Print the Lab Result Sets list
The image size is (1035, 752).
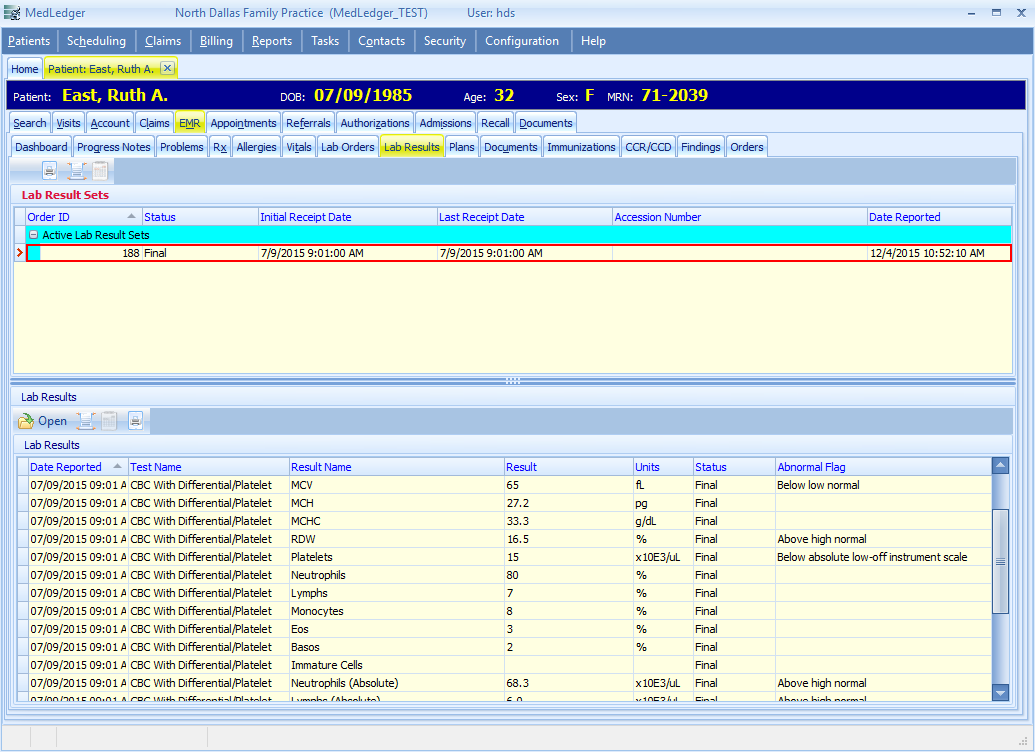click(x=50, y=171)
